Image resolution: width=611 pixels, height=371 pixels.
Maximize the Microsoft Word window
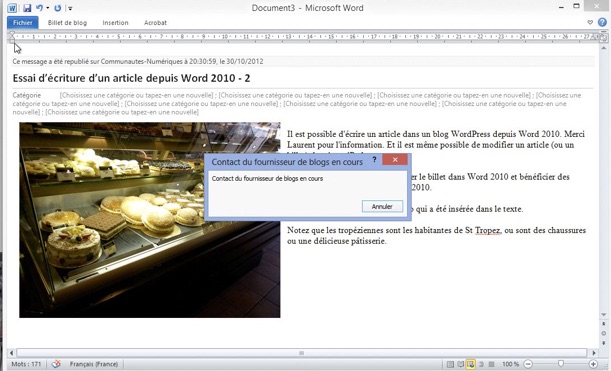click(576, 7)
